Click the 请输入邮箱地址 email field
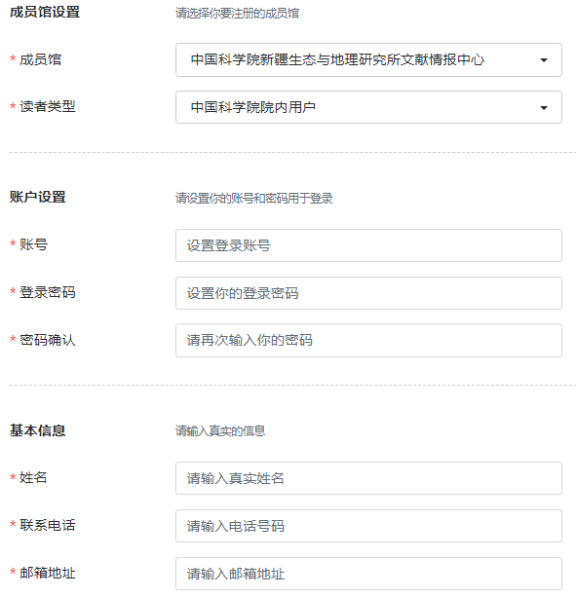Image resolution: width=576 pixels, height=598 pixels. click(x=368, y=574)
